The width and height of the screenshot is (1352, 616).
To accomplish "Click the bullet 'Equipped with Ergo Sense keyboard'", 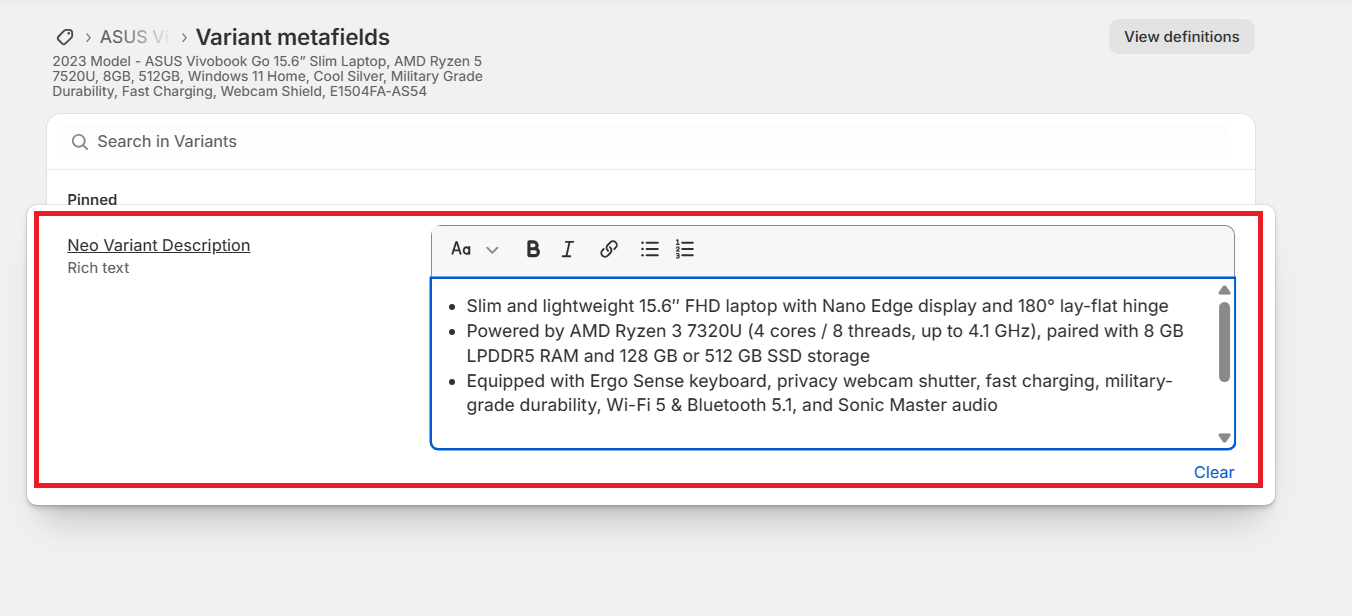I will tap(819, 393).
